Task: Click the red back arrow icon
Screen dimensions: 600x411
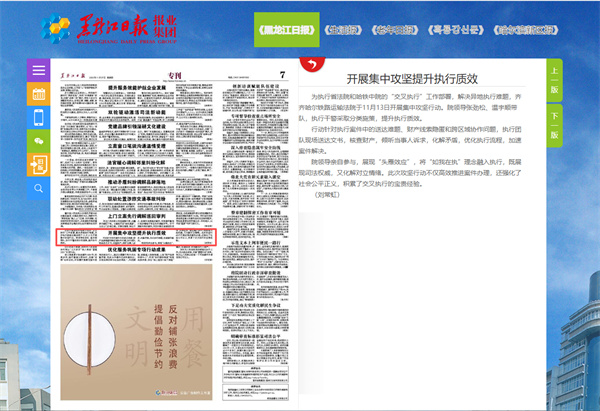Action: 311,66
